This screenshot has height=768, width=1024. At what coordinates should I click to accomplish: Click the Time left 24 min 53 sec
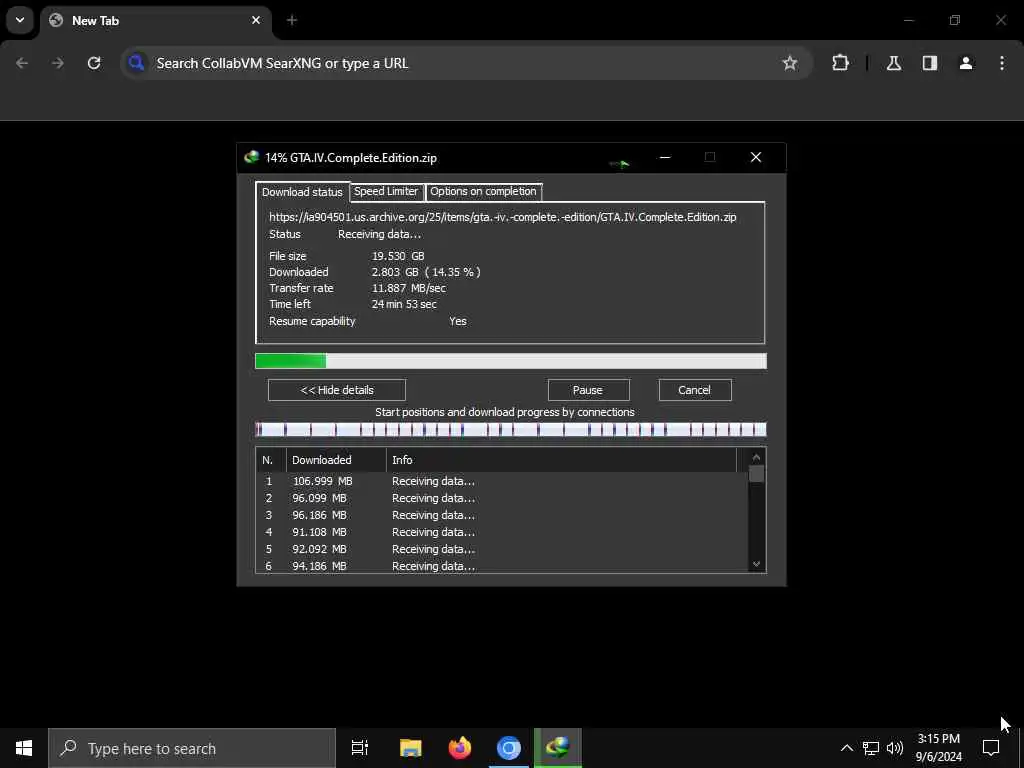click(404, 304)
